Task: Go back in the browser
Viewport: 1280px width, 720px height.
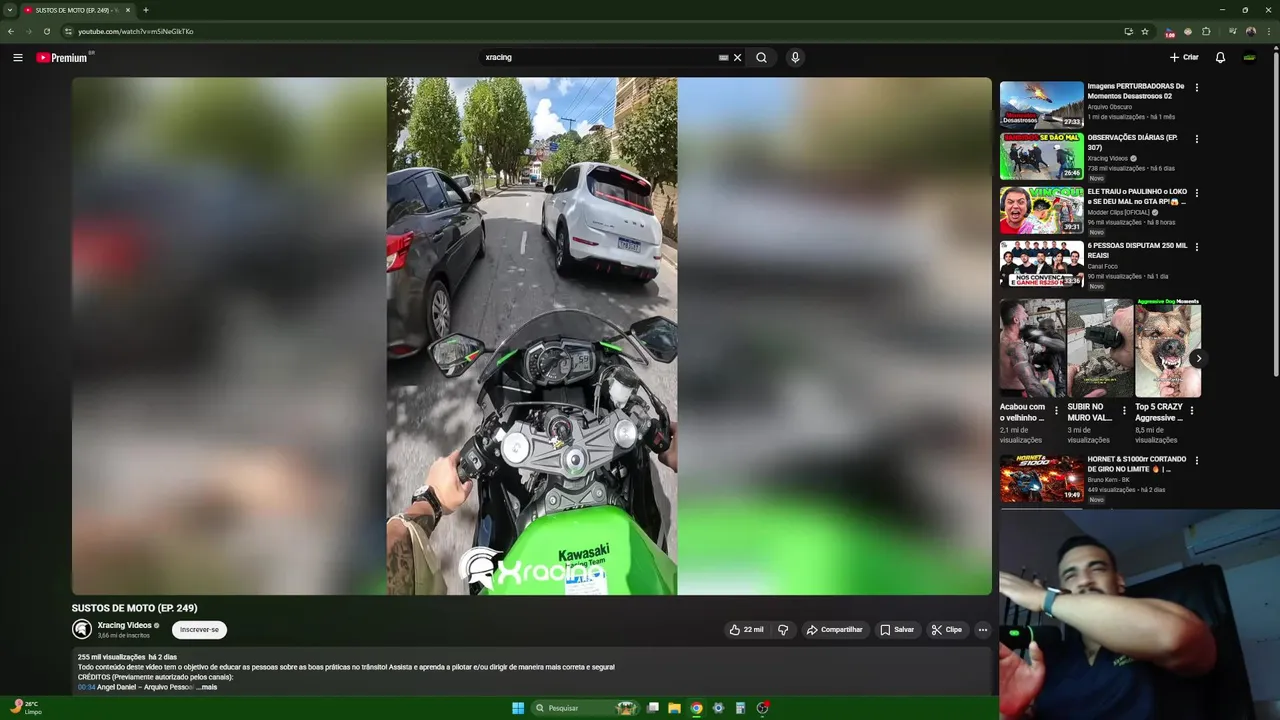Action: pyautogui.click(x=11, y=31)
